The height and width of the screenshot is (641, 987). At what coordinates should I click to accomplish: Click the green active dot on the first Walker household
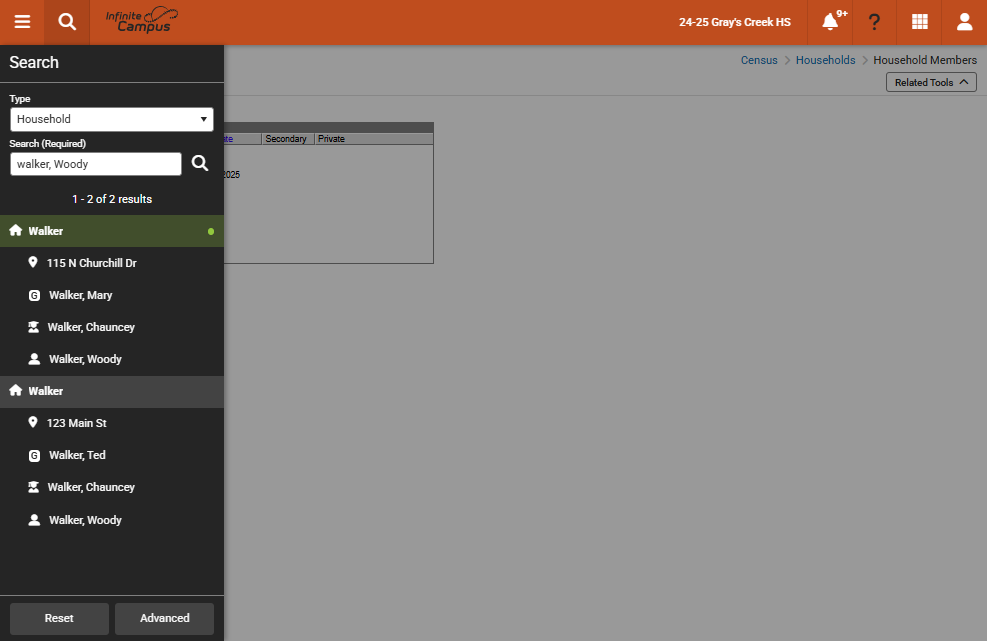click(x=211, y=232)
